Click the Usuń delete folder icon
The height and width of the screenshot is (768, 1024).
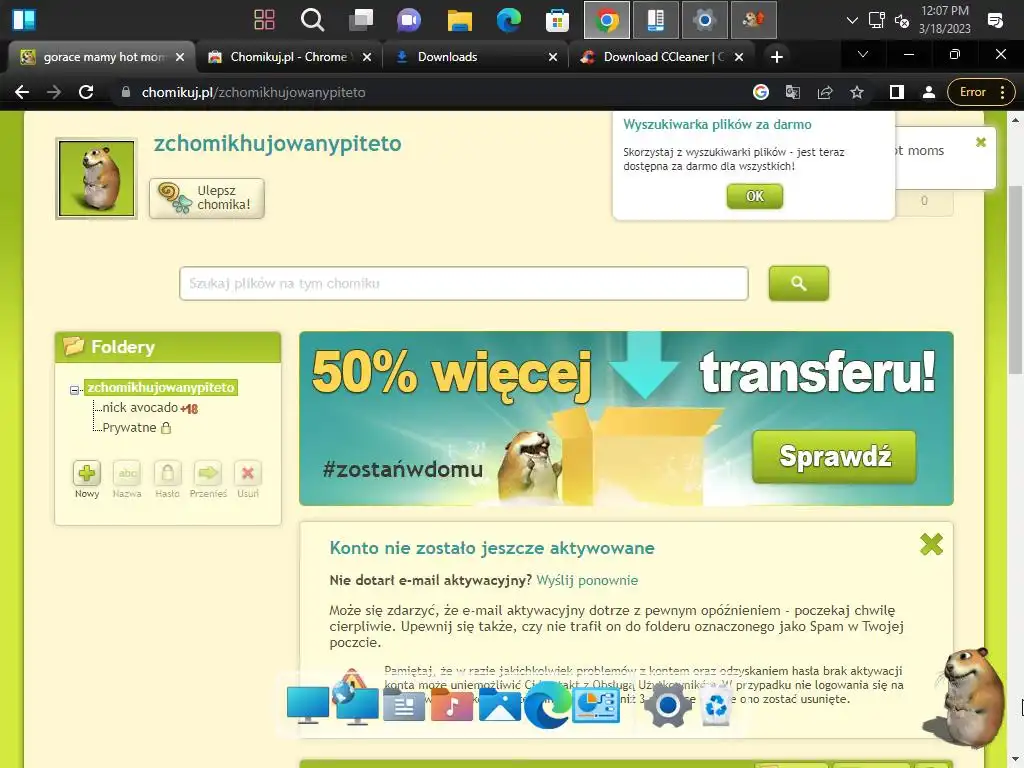tap(248, 480)
